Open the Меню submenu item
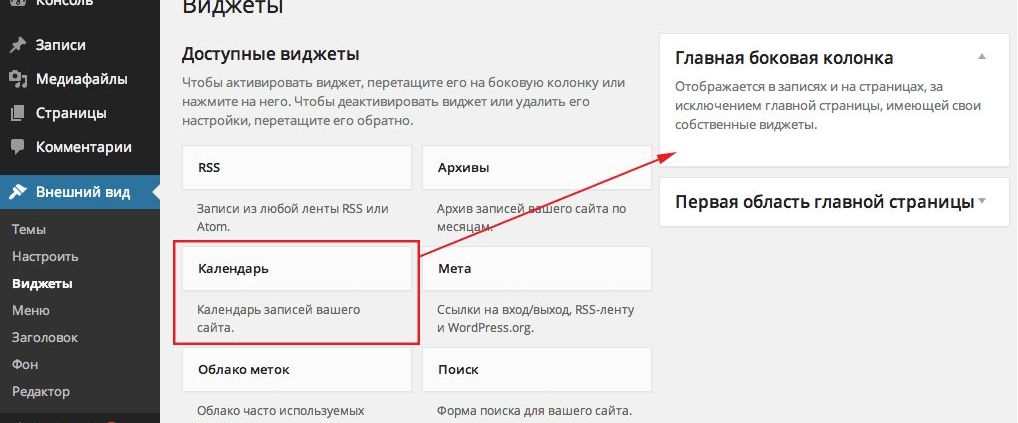This screenshot has height=423, width=1018. 31,311
